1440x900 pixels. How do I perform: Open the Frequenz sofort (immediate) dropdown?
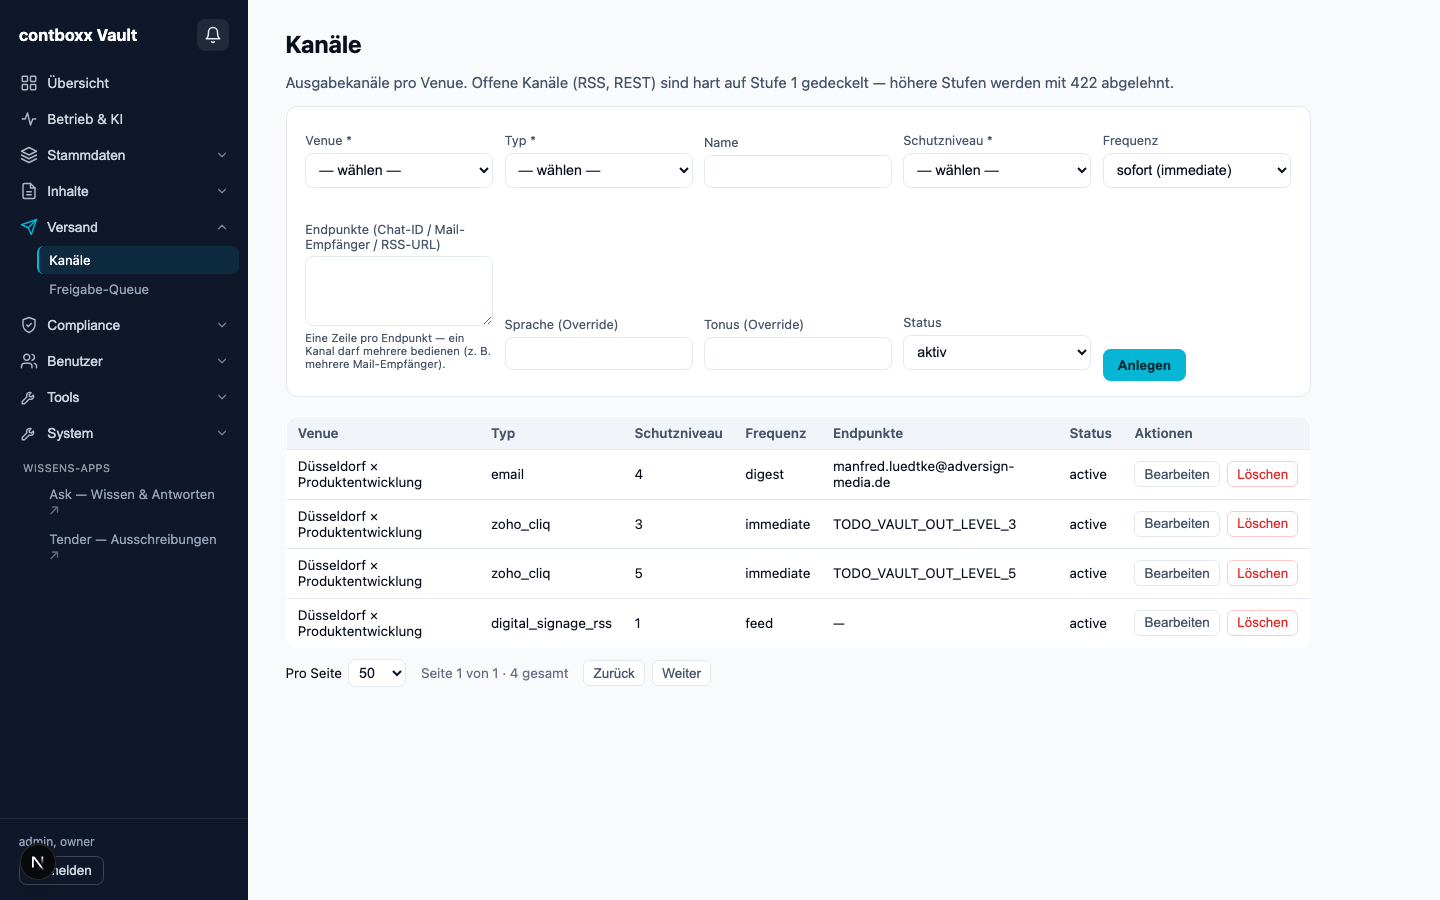point(1196,170)
